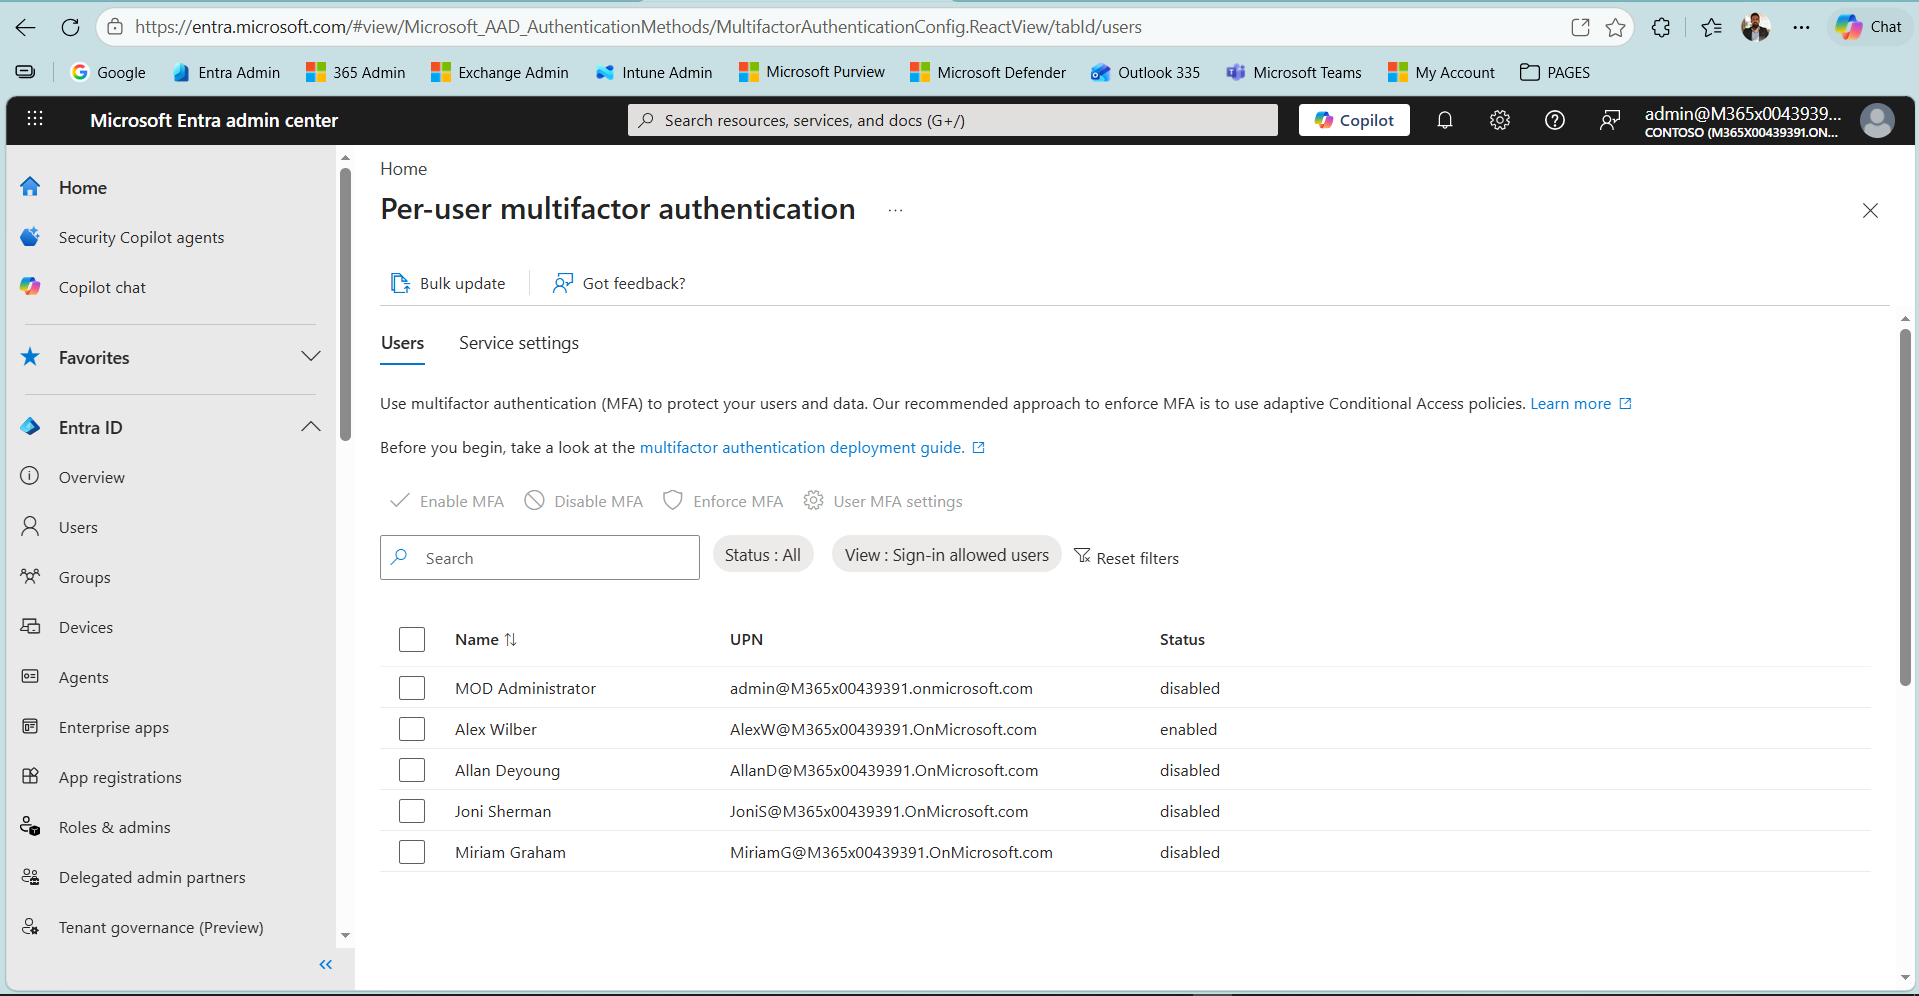
Task: Click the main content vertical scrollbar
Action: click(x=1905, y=506)
